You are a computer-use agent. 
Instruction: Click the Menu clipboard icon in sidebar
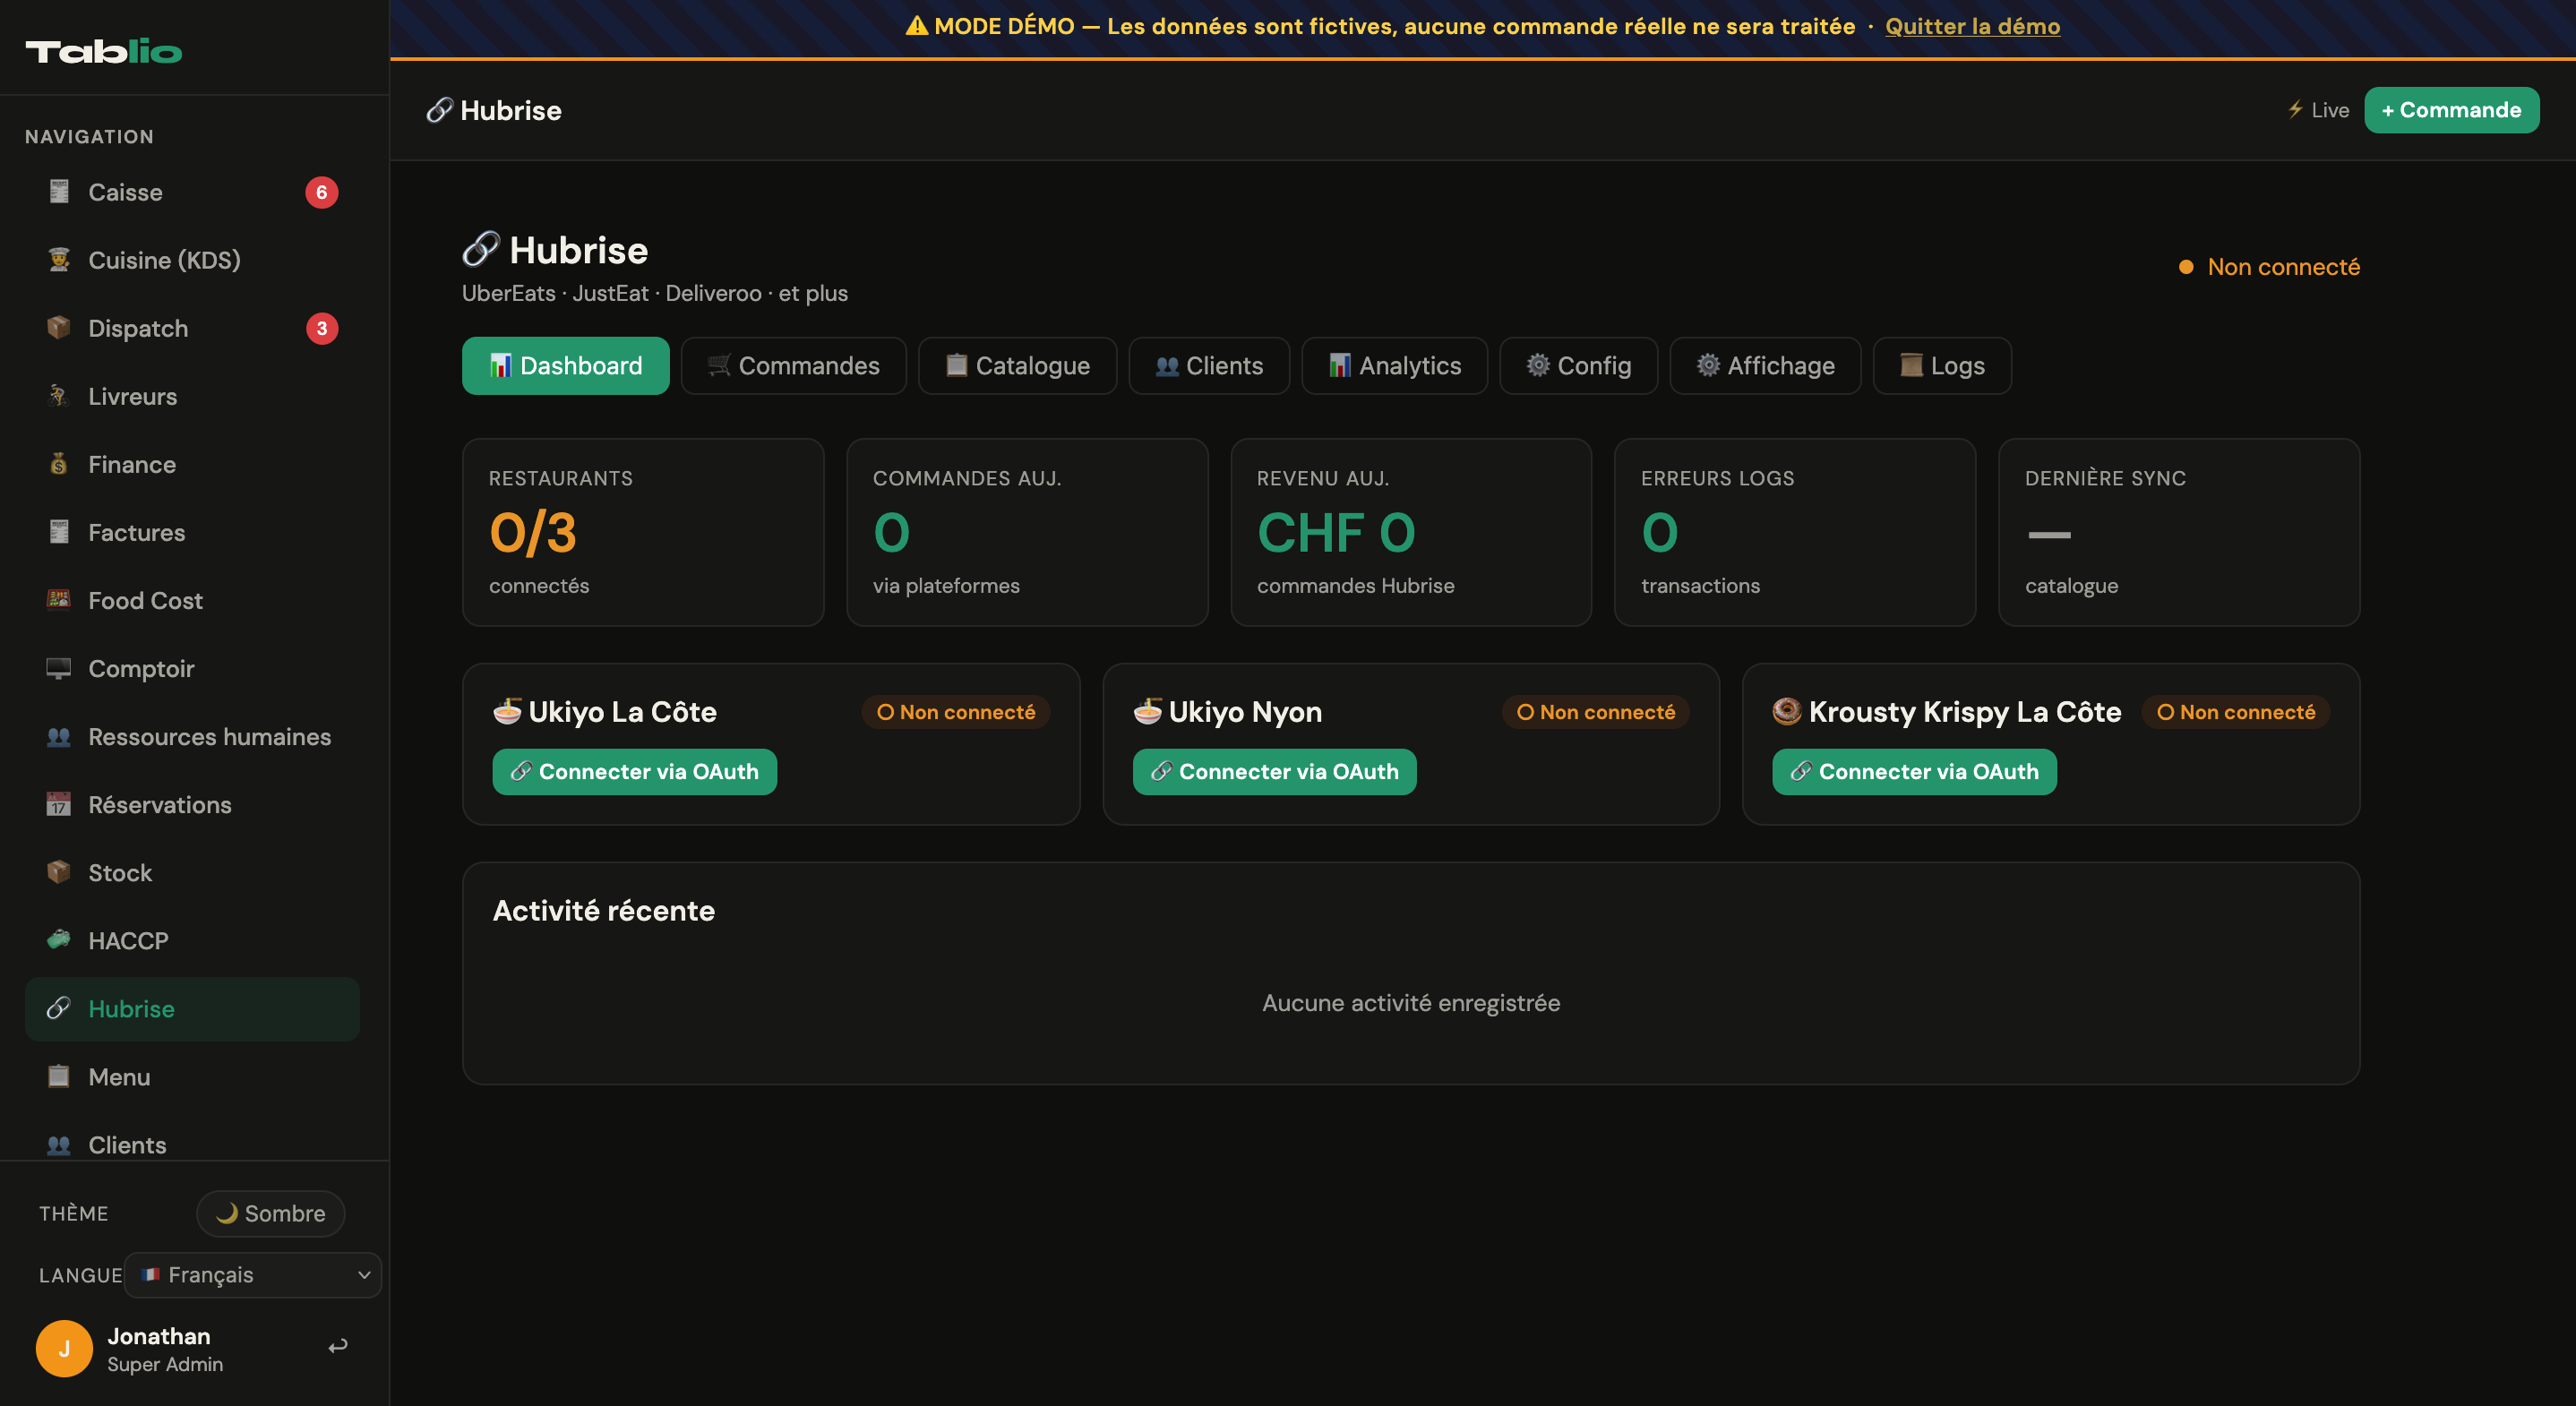[59, 1076]
